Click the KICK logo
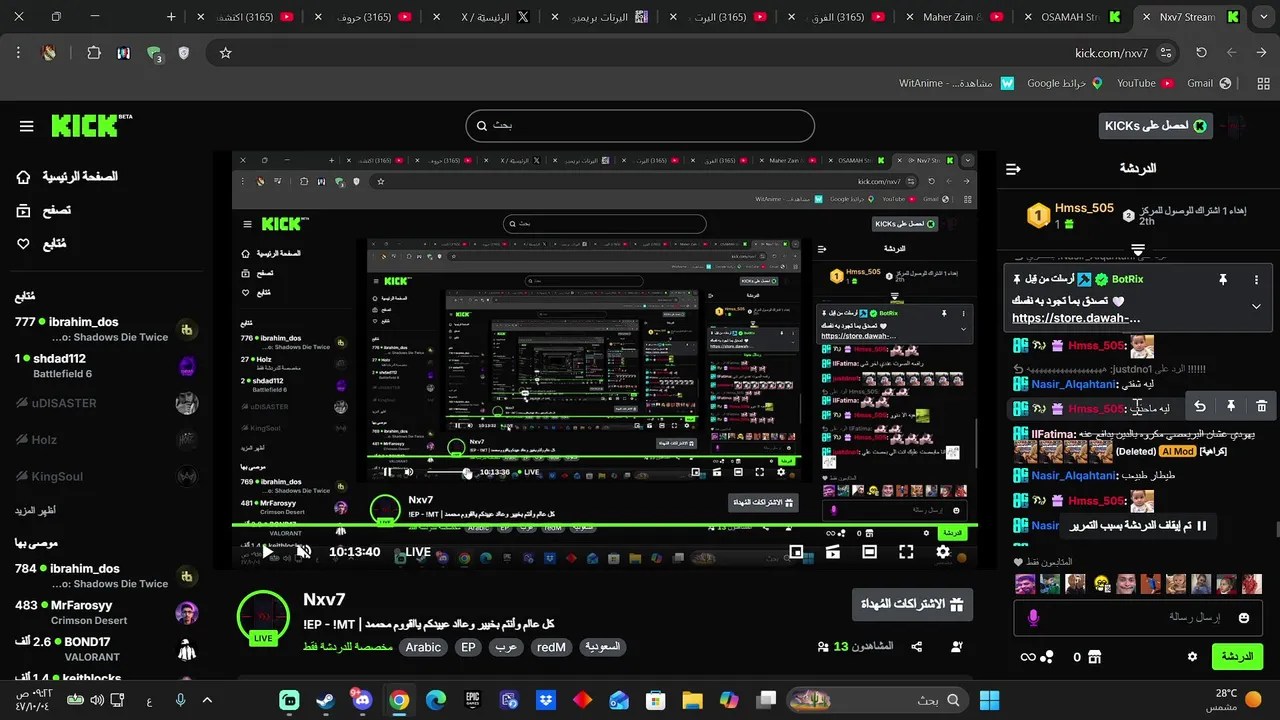The height and width of the screenshot is (720, 1280). point(91,126)
